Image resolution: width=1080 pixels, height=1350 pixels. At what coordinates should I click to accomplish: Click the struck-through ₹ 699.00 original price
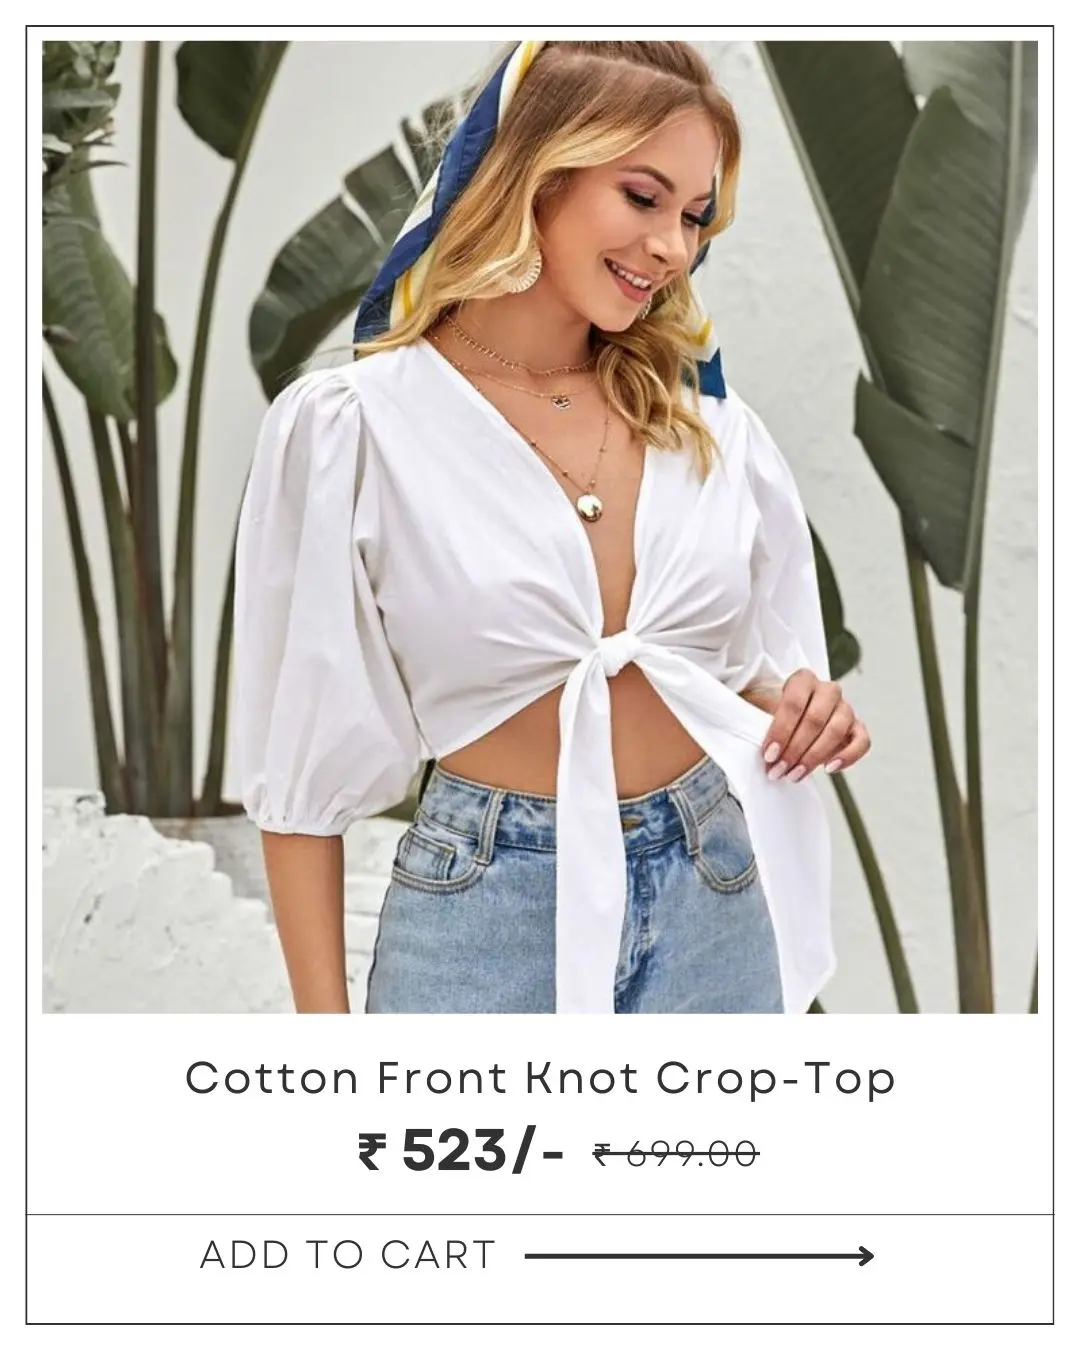tap(676, 1154)
